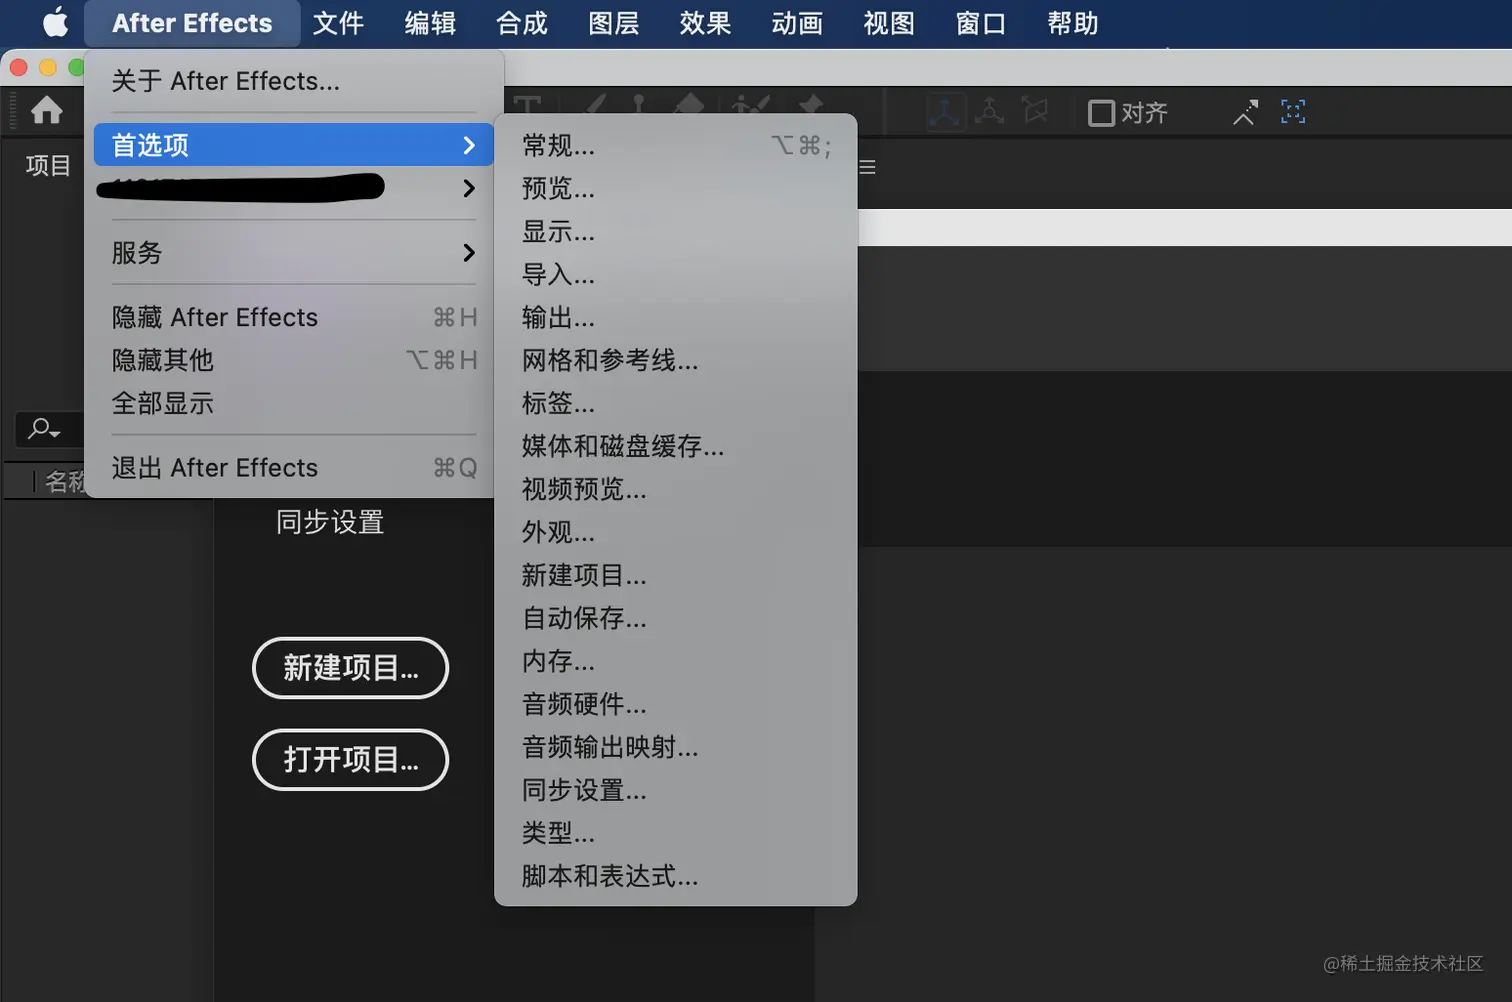Click the search magnifier in project panel
The width and height of the screenshot is (1512, 1002).
(43, 429)
